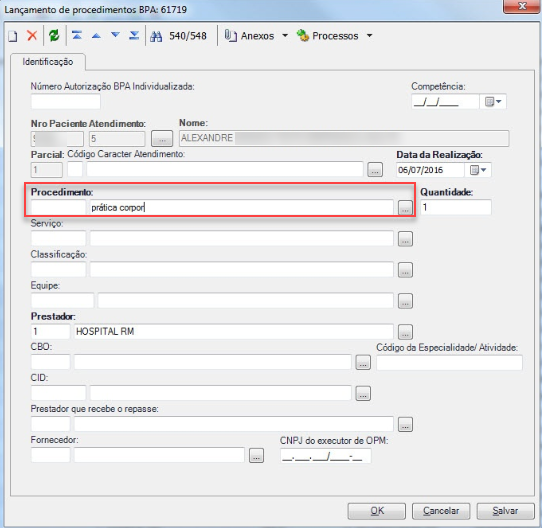Click the Prestador code field
The height and width of the screenshot is (528, 542).
(50, 331)
